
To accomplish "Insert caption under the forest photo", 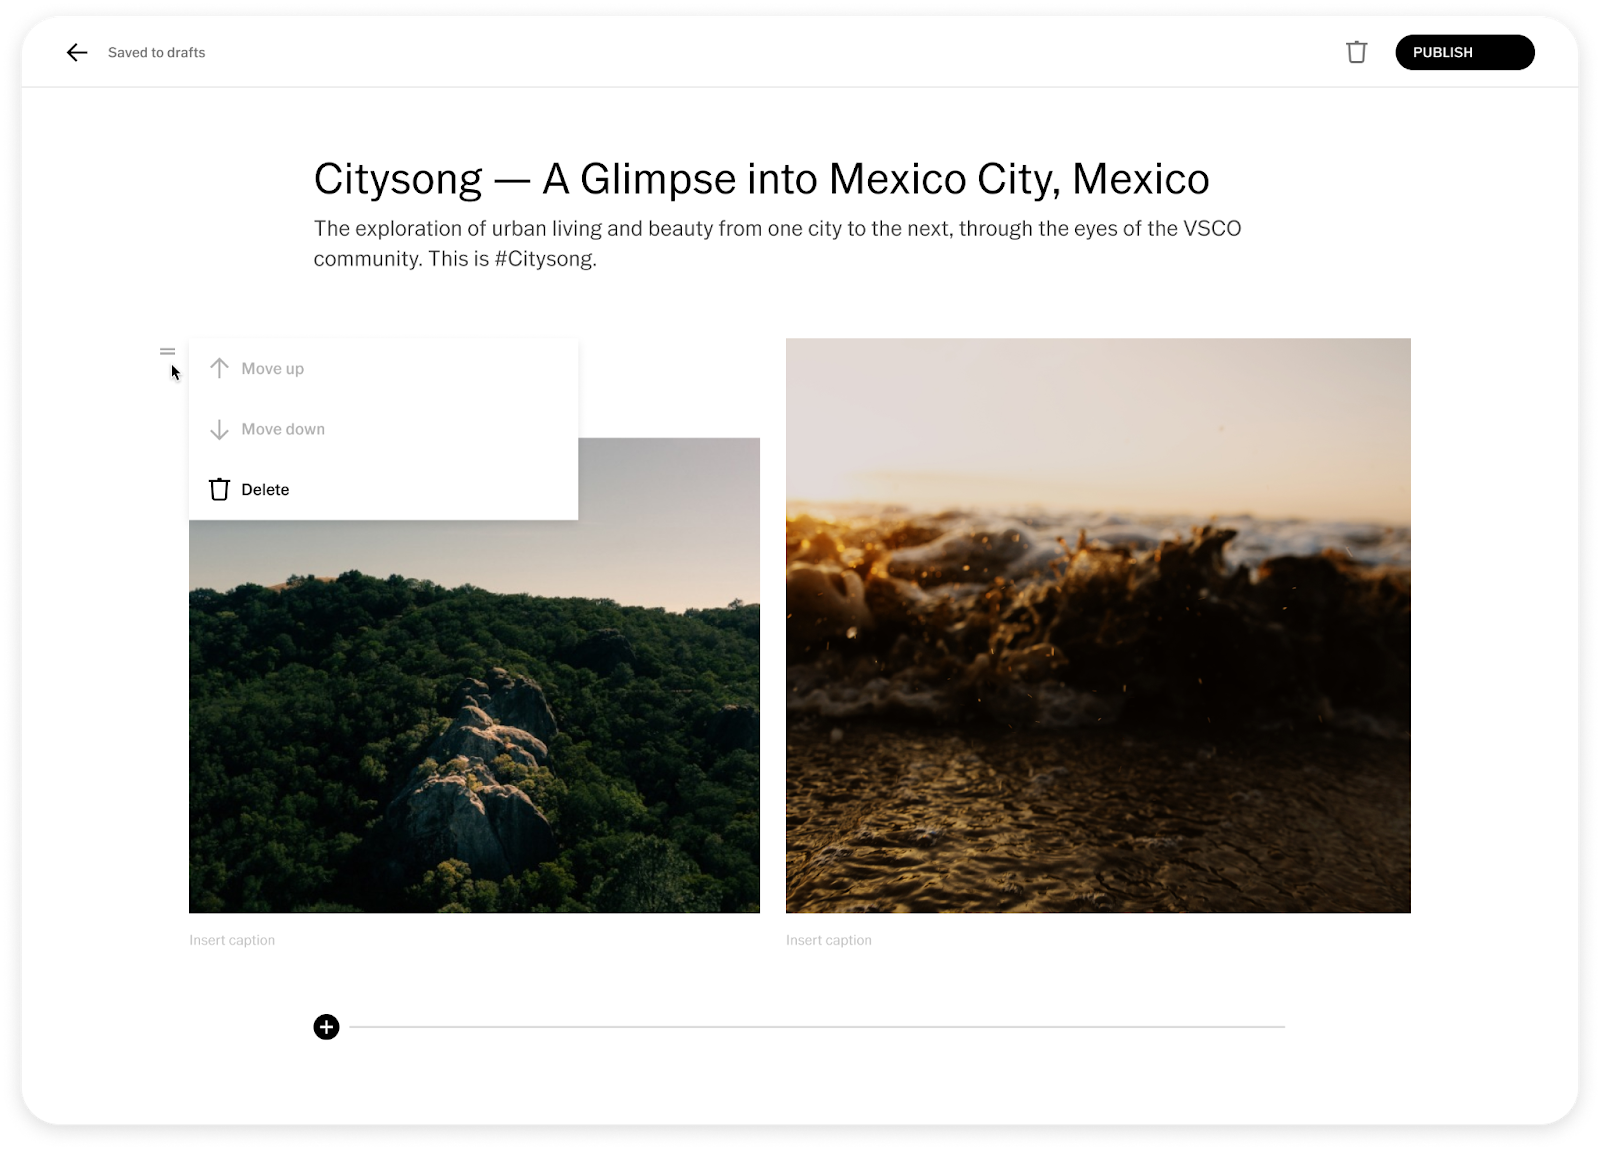I will tap(232, 941).
